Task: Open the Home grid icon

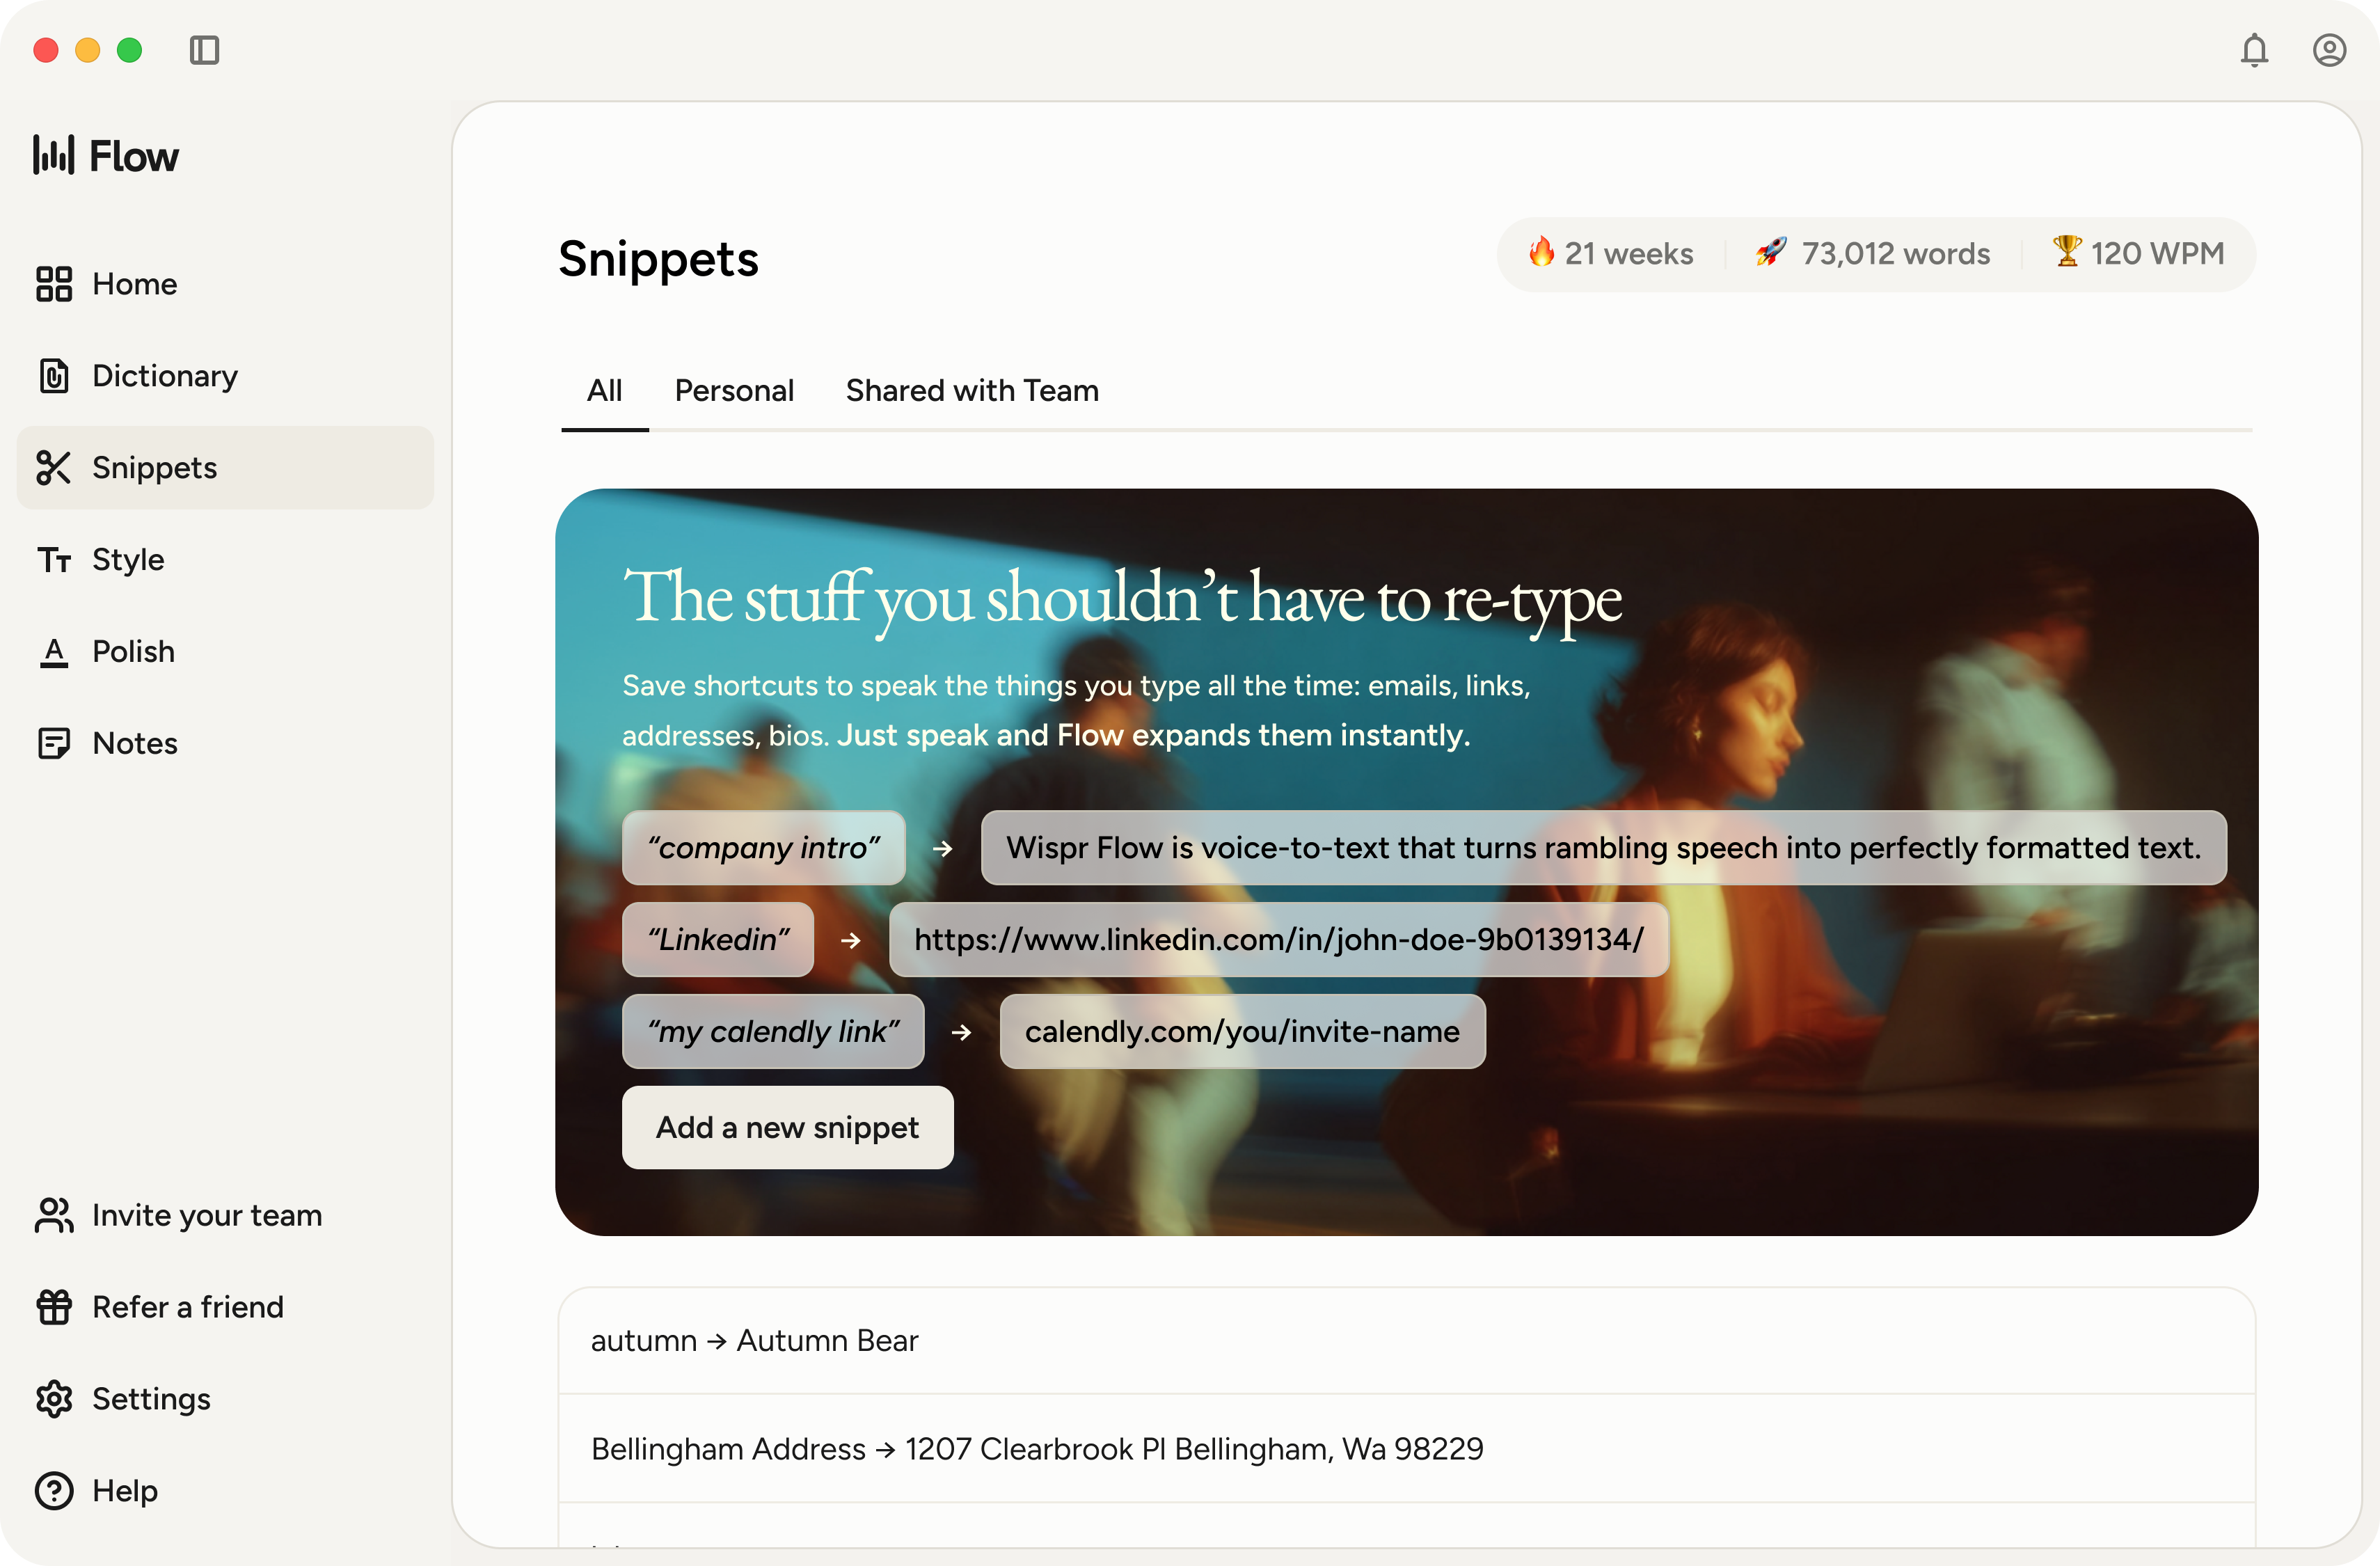Action: [x=55, y=284]
